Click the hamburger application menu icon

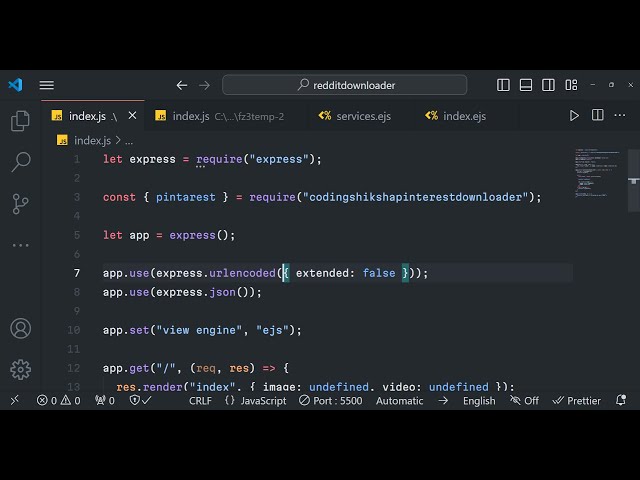(x=47, y=85)
